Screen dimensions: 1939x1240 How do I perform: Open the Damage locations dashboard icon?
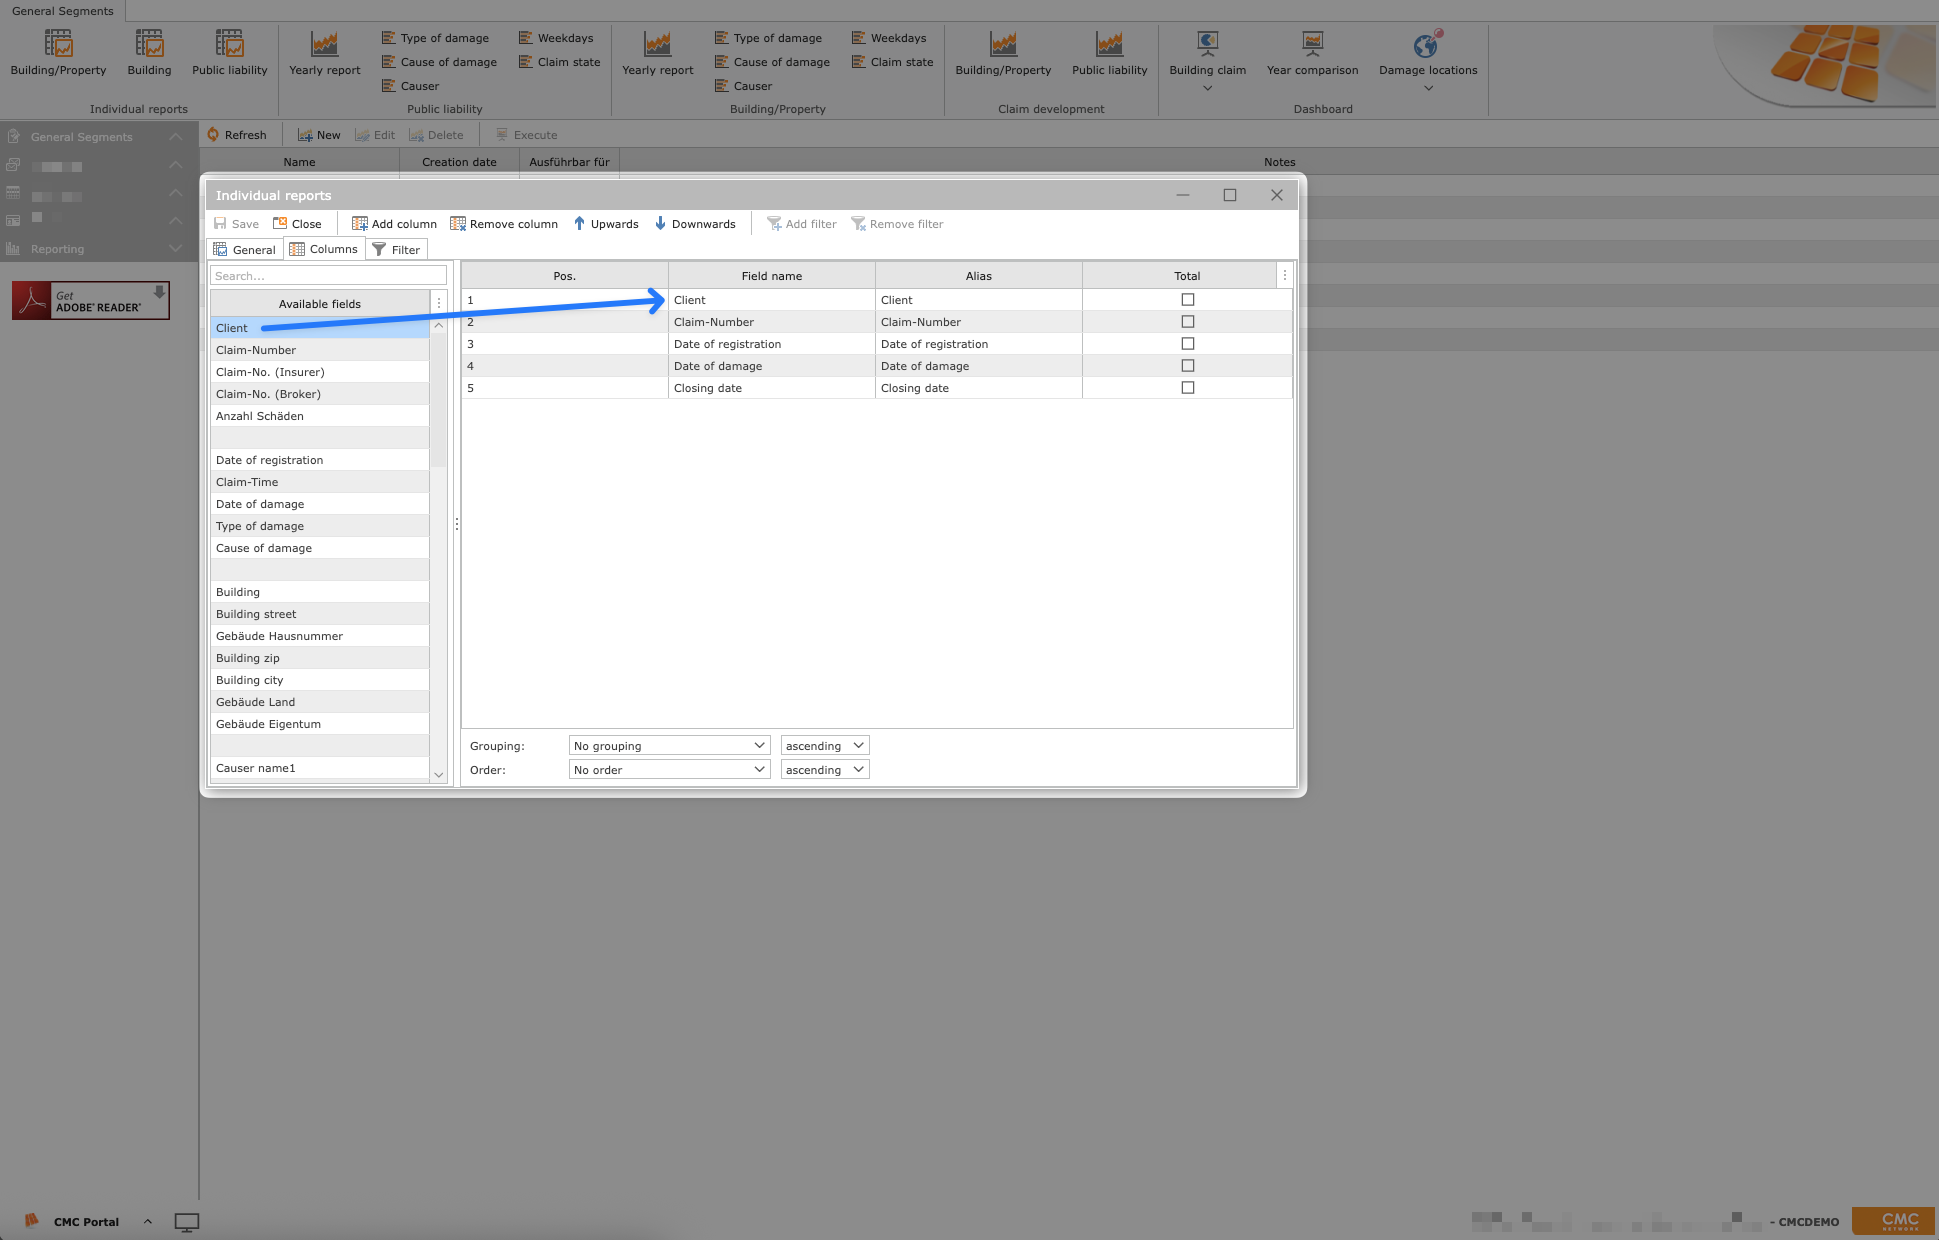click(1426, 45)
